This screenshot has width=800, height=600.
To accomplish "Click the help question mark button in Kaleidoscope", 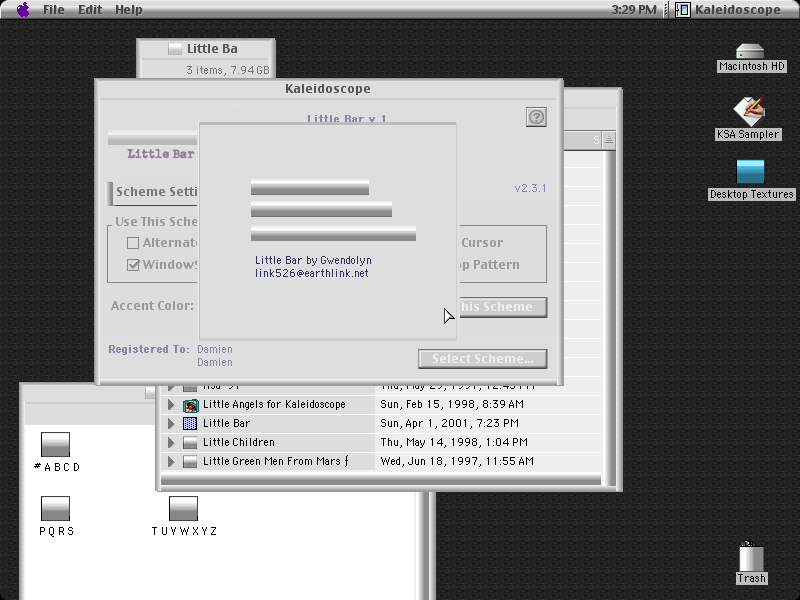I will 536,117.
